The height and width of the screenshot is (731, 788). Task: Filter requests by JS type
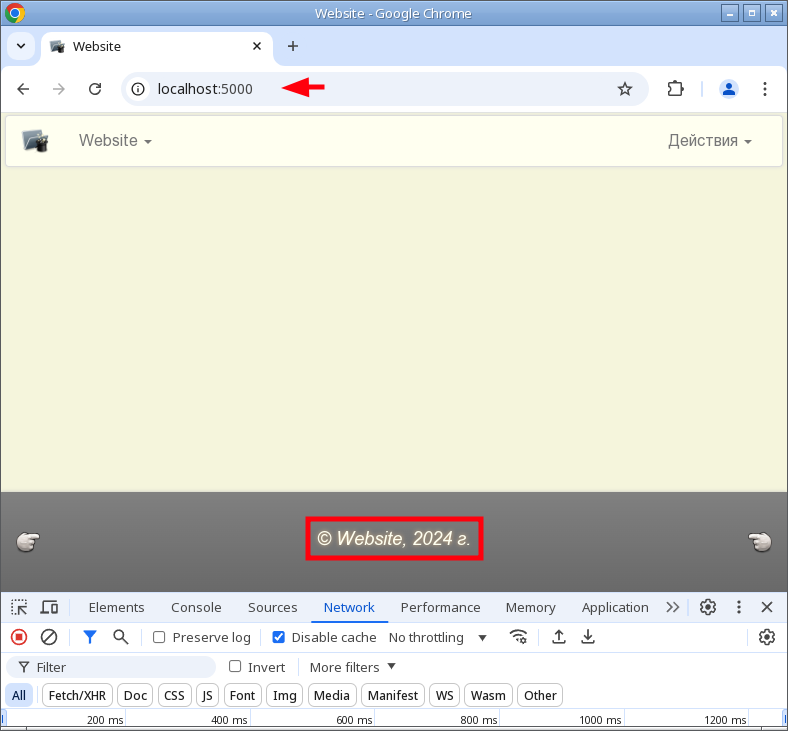pos(207,695)
